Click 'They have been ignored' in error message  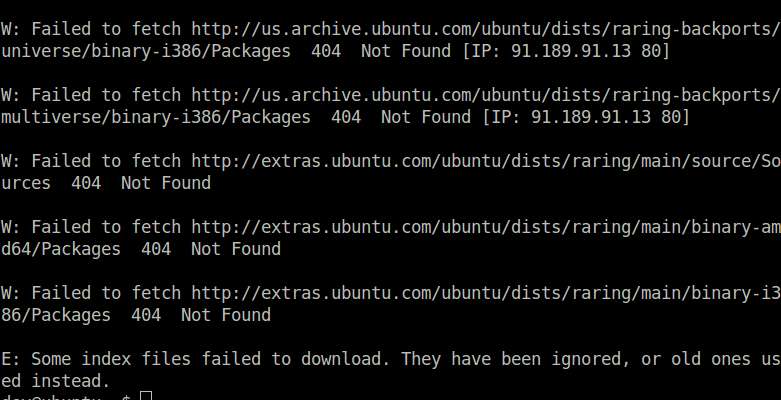point(512,359)
